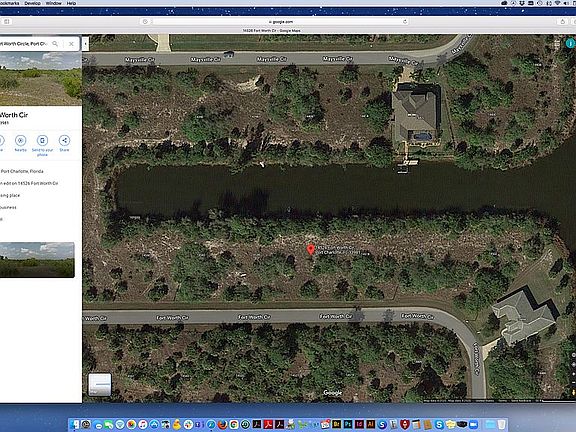Switch map layer with bottom-left thumbnail
Screen dimensions: 576x432
tap(100, 385)
